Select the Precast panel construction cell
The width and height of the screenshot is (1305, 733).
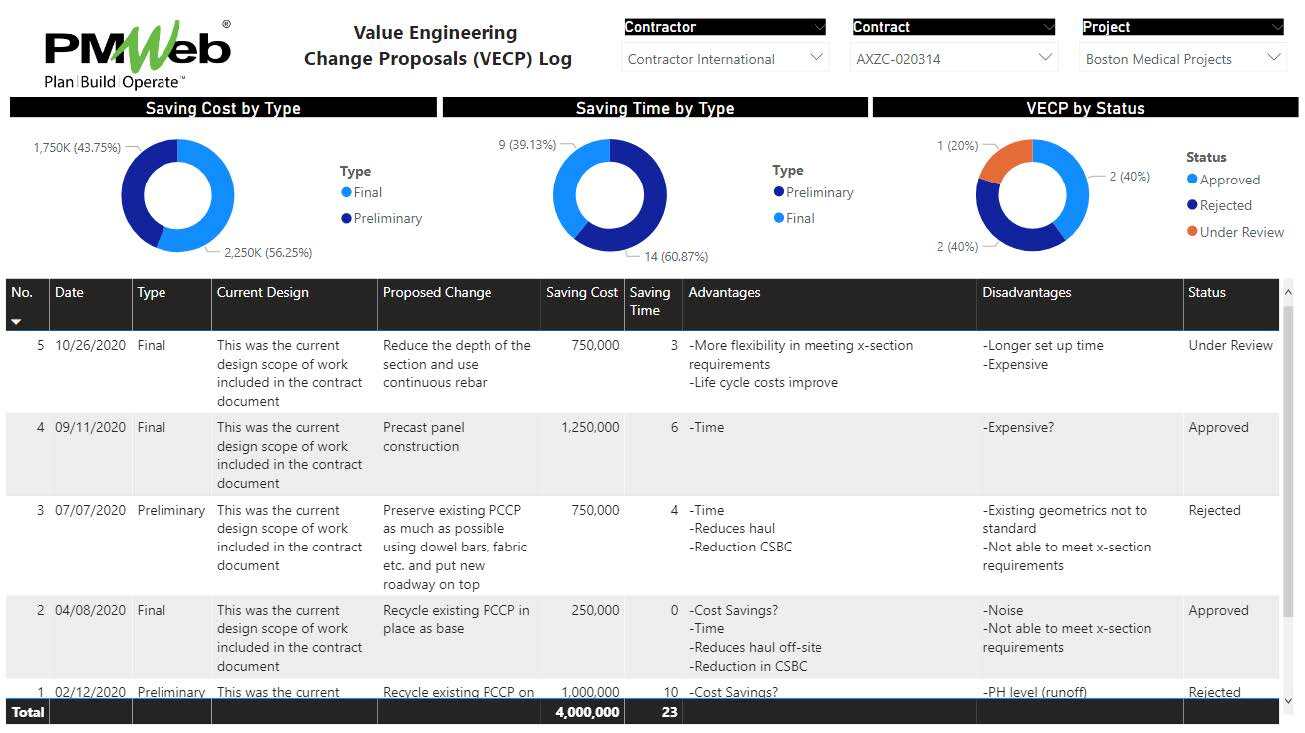[424, 437]
